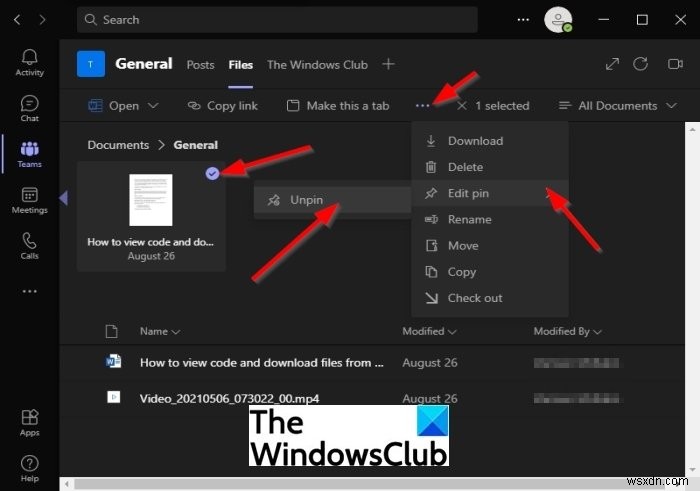Select Edit pin menu entry
700x491 pixels.
[x=490, y=193]
